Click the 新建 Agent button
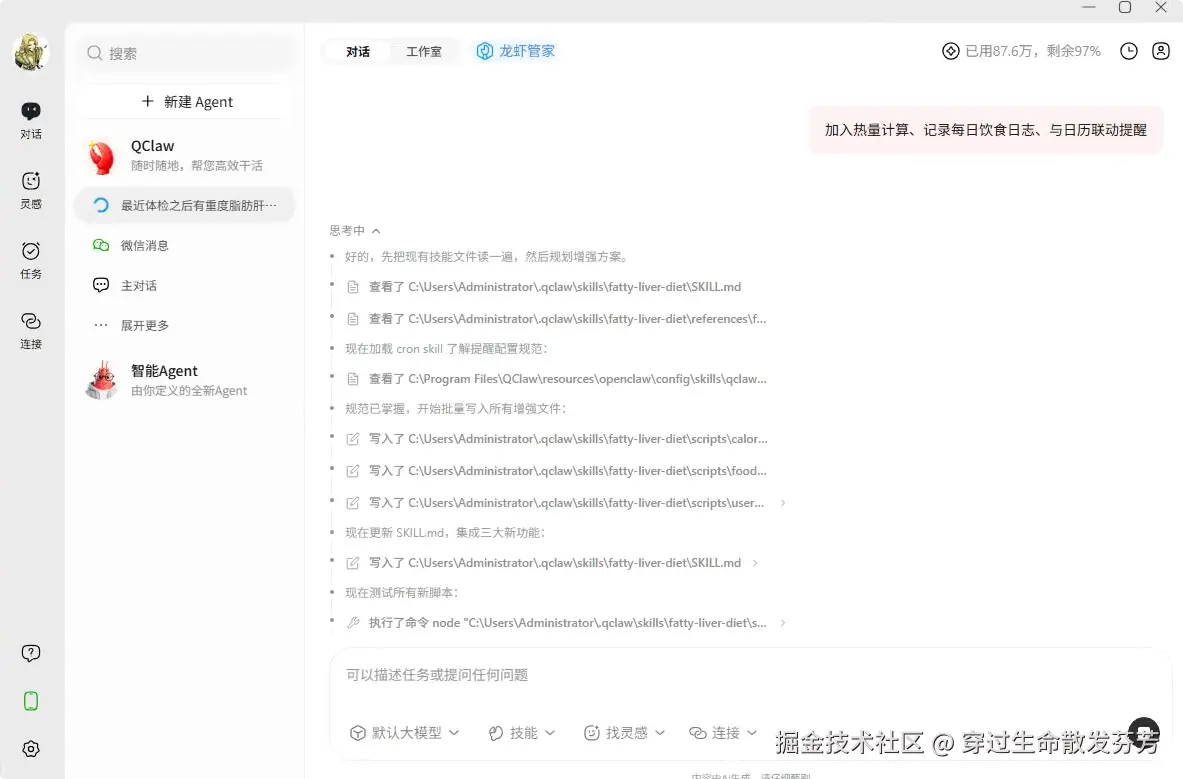The width and height of the screenshot is (1183, 779). point(186,101)
